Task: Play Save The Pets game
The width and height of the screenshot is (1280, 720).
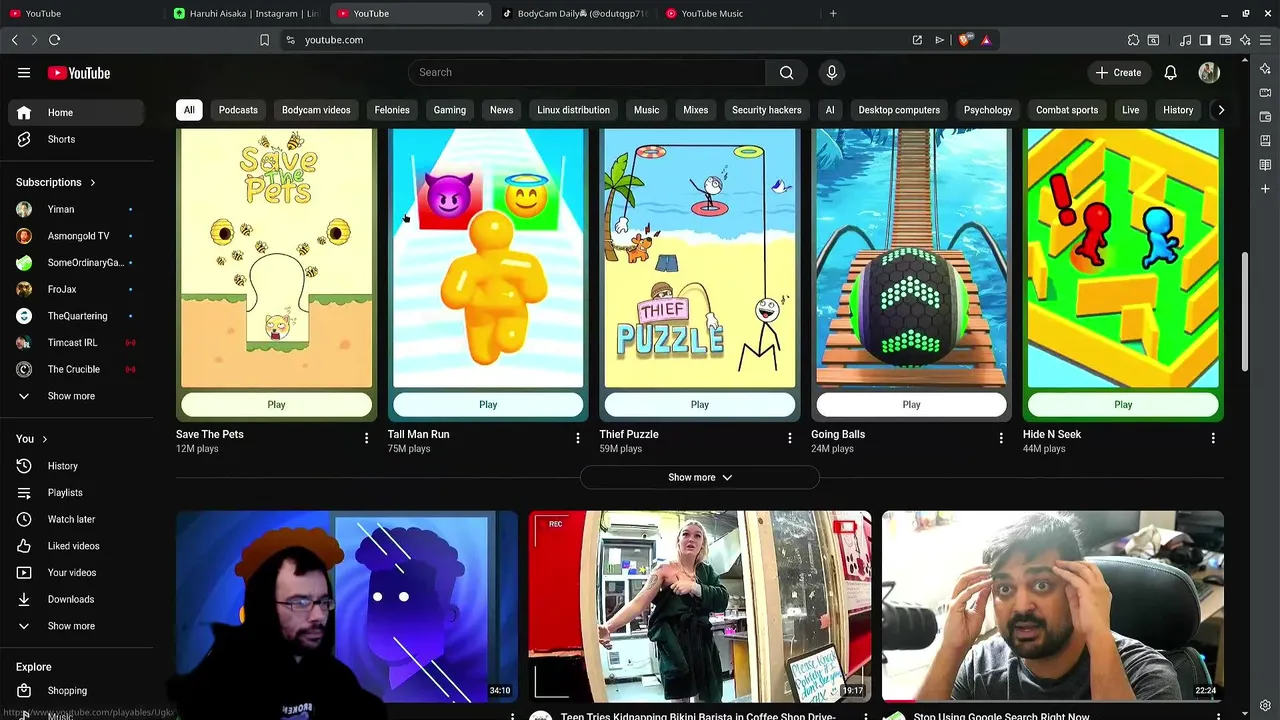Action: (x=276, y=405)
